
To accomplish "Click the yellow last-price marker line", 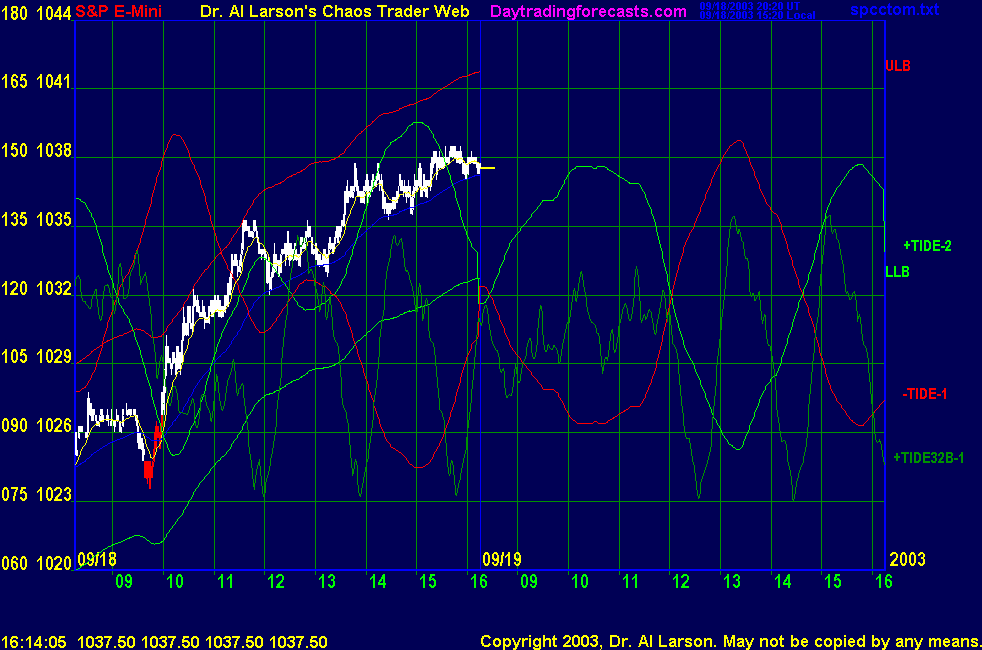I will tap(487, 168).
